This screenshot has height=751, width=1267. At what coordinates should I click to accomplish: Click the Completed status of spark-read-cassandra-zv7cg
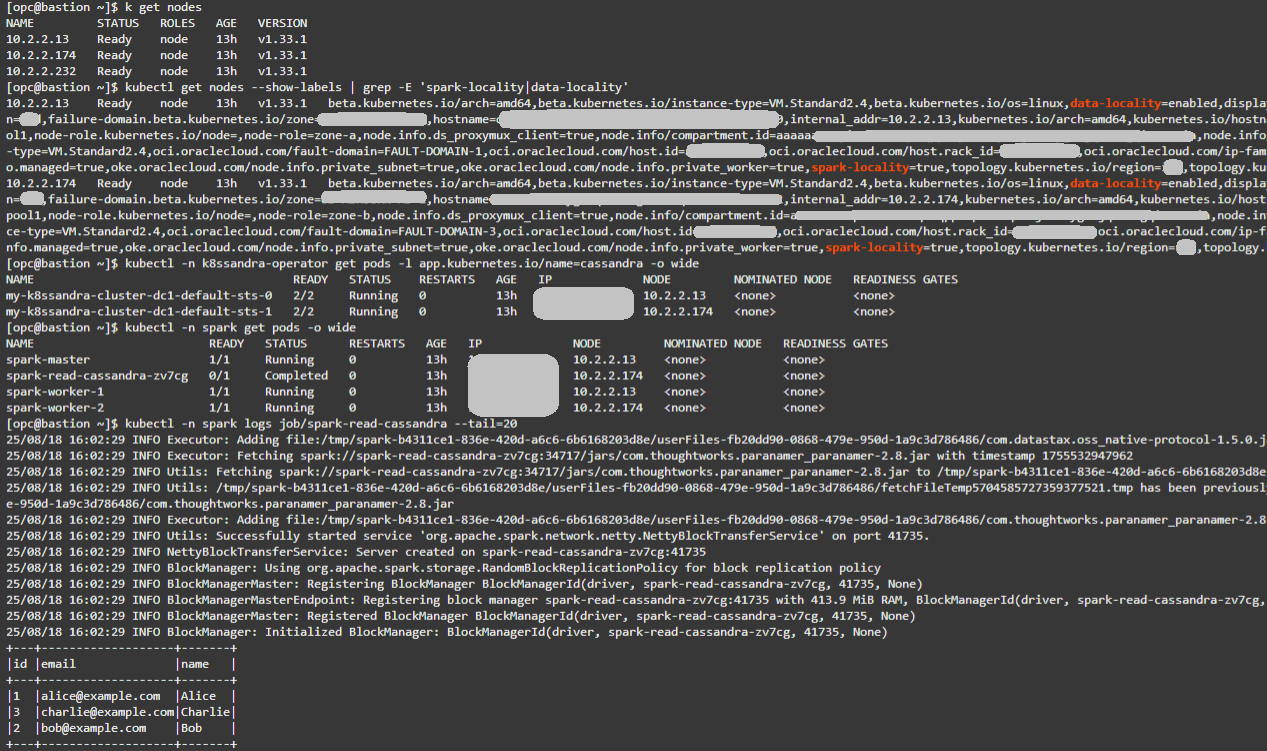pos(297,375)
